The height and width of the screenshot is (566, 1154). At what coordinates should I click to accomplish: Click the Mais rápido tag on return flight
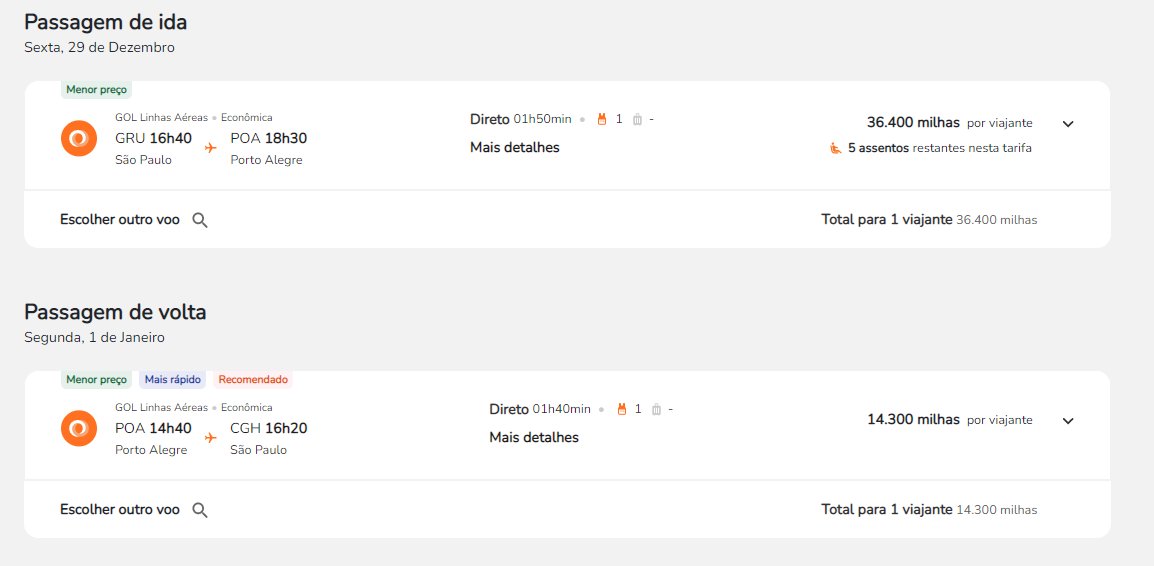tap(172, 380)
